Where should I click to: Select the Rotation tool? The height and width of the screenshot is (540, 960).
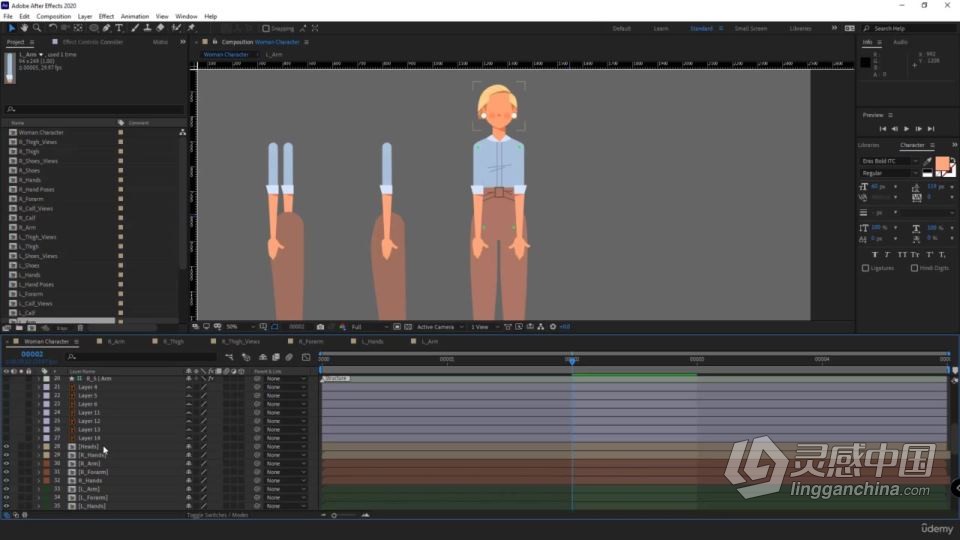click(x=53, y=28)
